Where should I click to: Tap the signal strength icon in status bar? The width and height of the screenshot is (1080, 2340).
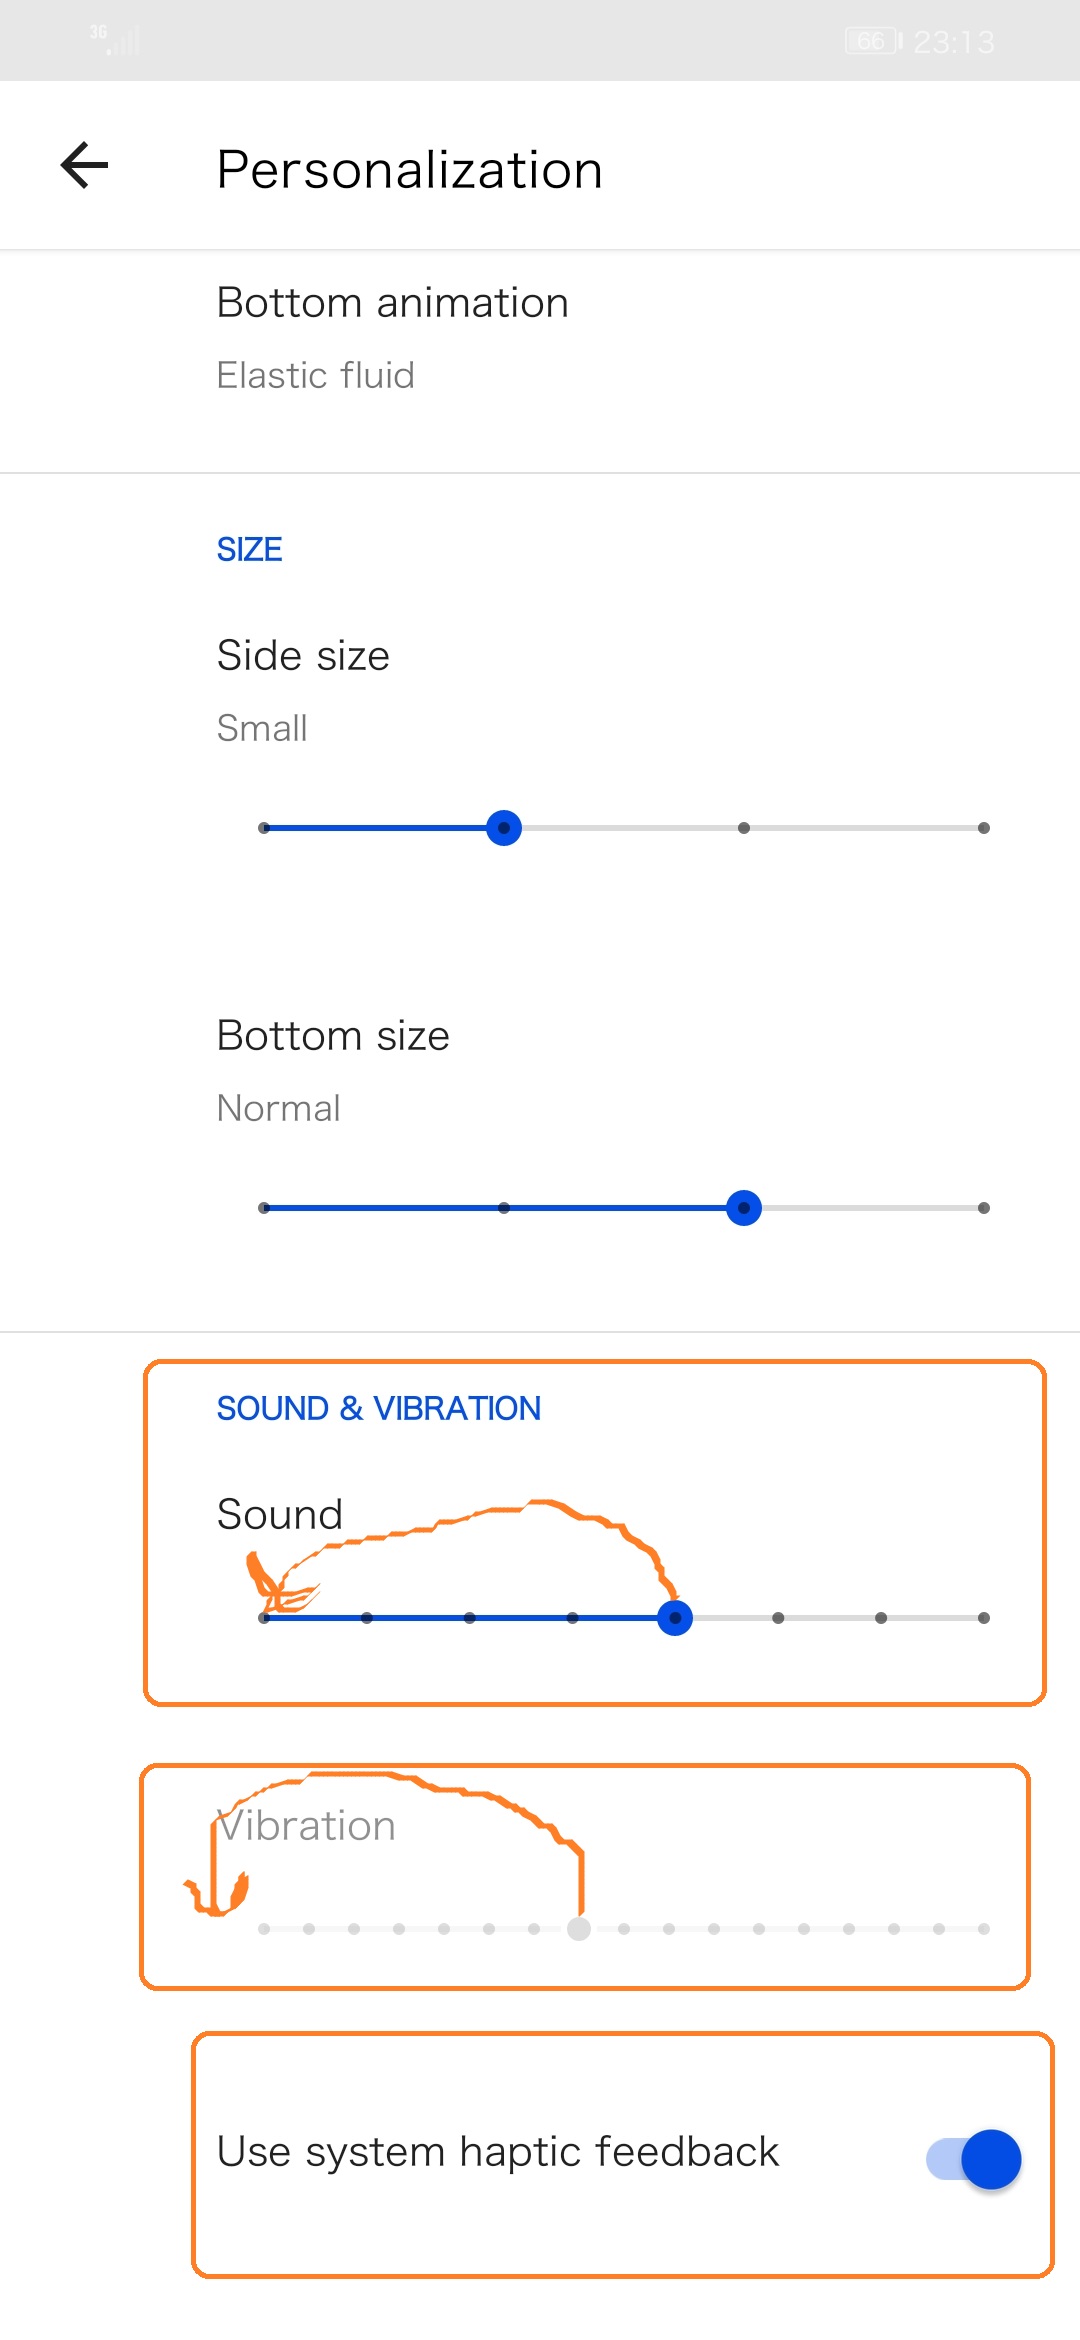114,39
